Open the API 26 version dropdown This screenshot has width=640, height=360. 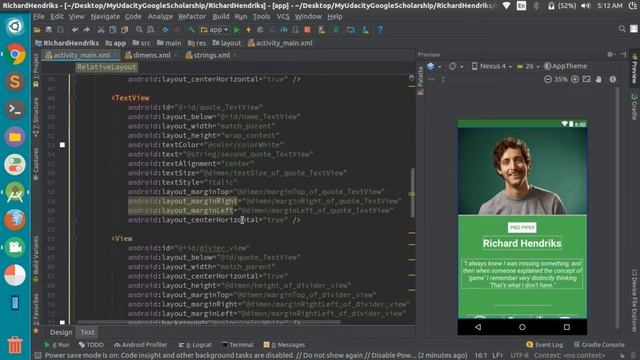(528, 66)
